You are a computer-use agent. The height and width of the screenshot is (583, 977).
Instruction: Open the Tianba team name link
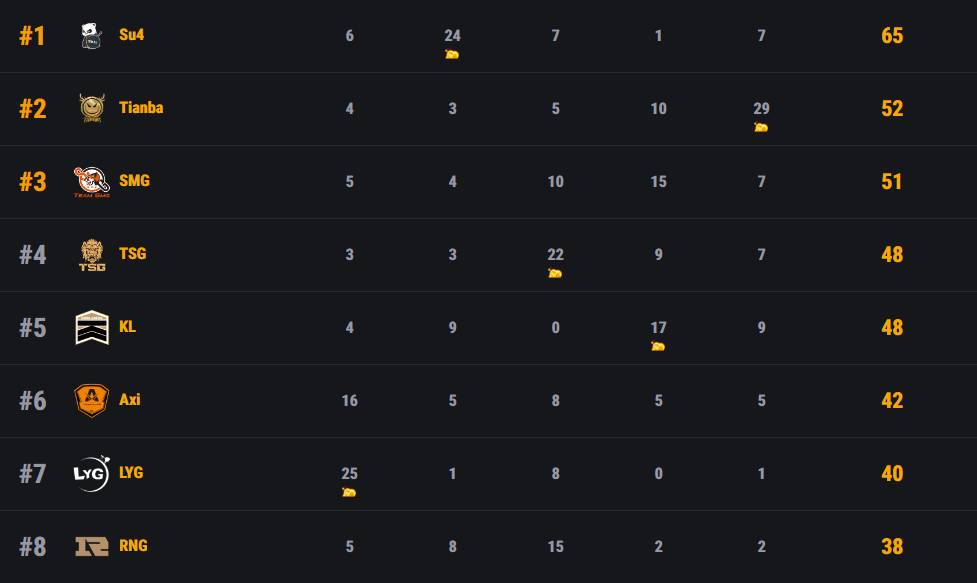coord(141,108)
